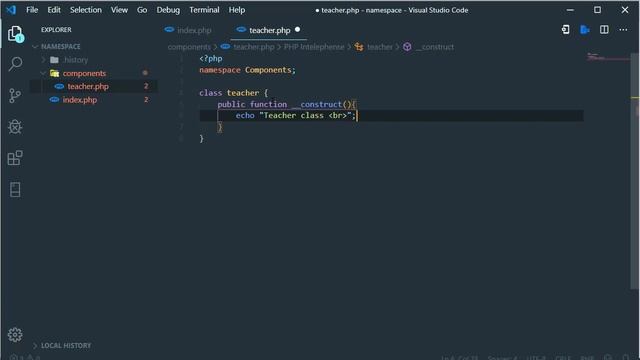Minimize the VS Code window

570,10
